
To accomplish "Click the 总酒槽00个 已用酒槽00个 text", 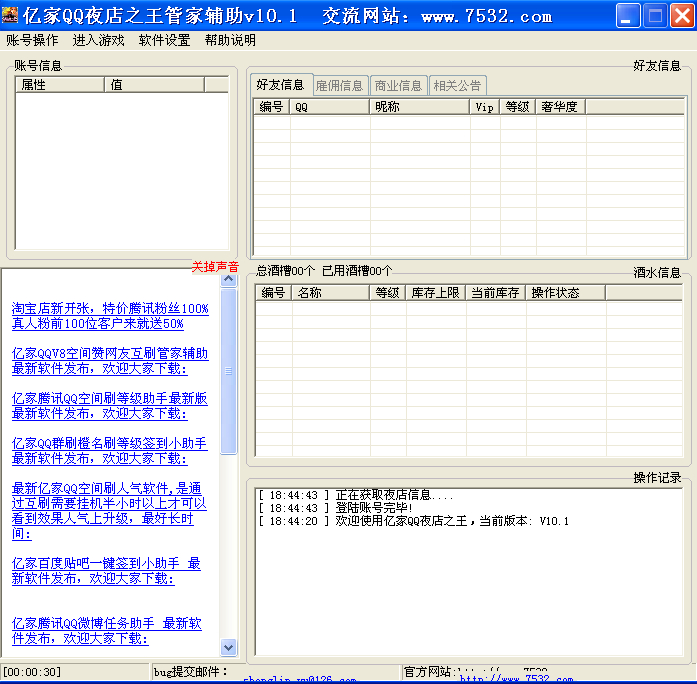I will pyautogui.click(x=324, y=270).
